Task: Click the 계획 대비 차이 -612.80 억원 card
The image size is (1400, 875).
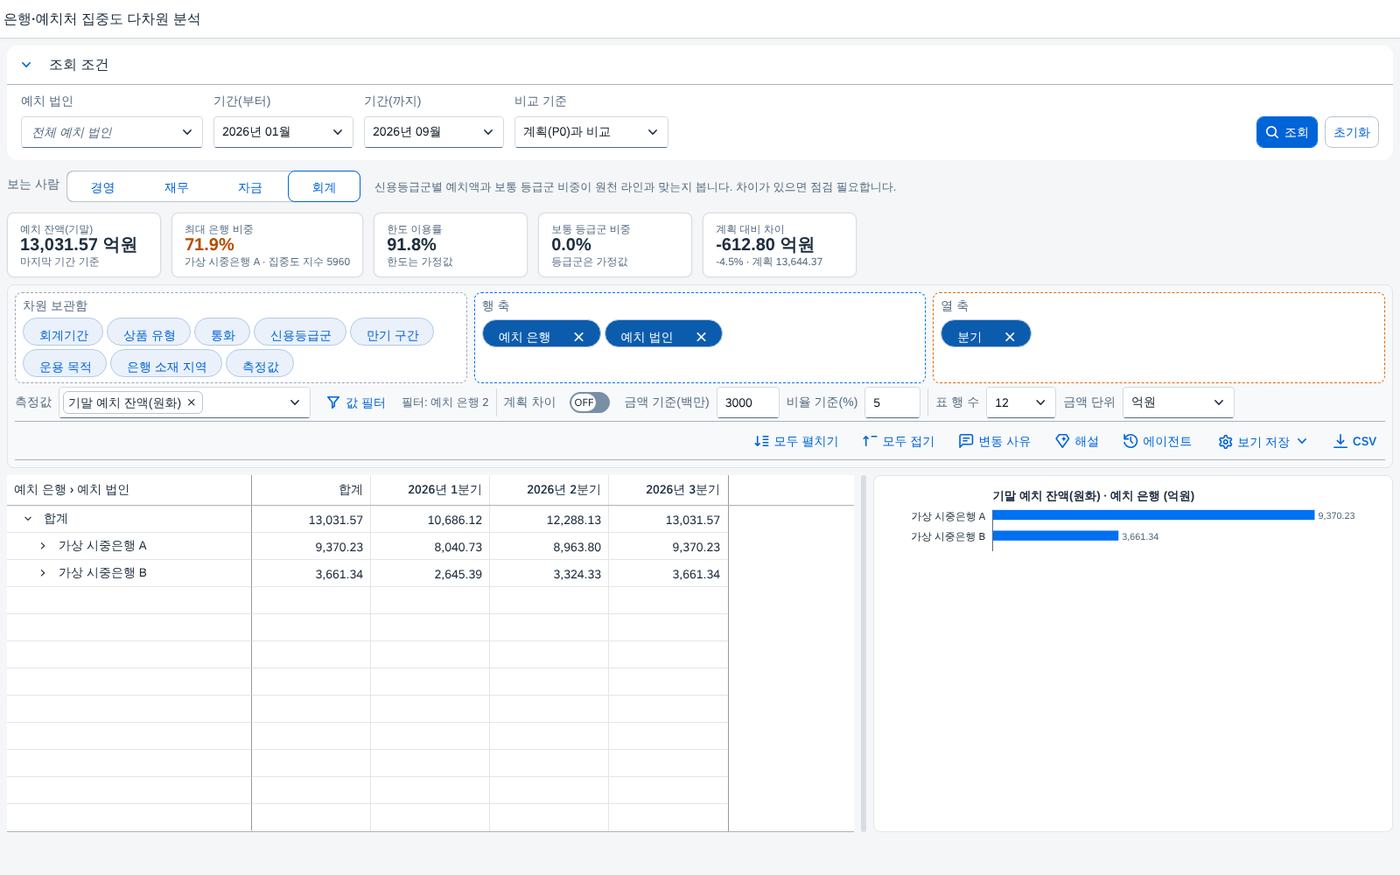Action: (x=779, y=245)
